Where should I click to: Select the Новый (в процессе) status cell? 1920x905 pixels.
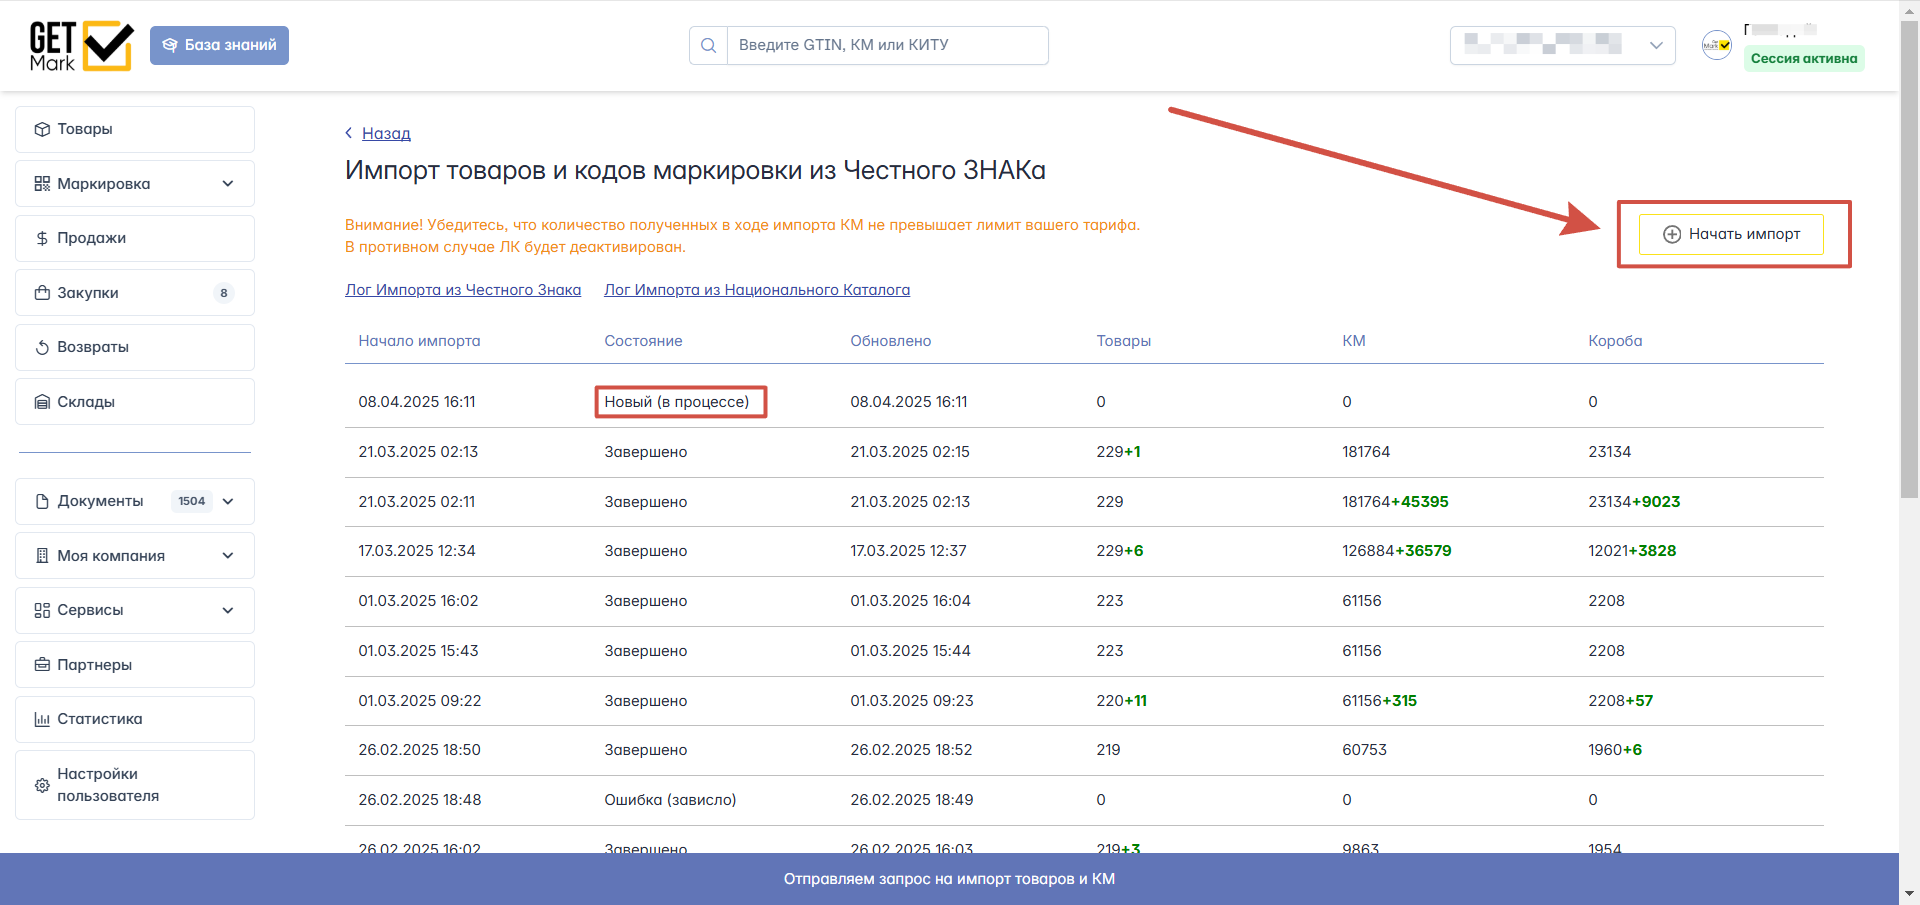[677, 402]
